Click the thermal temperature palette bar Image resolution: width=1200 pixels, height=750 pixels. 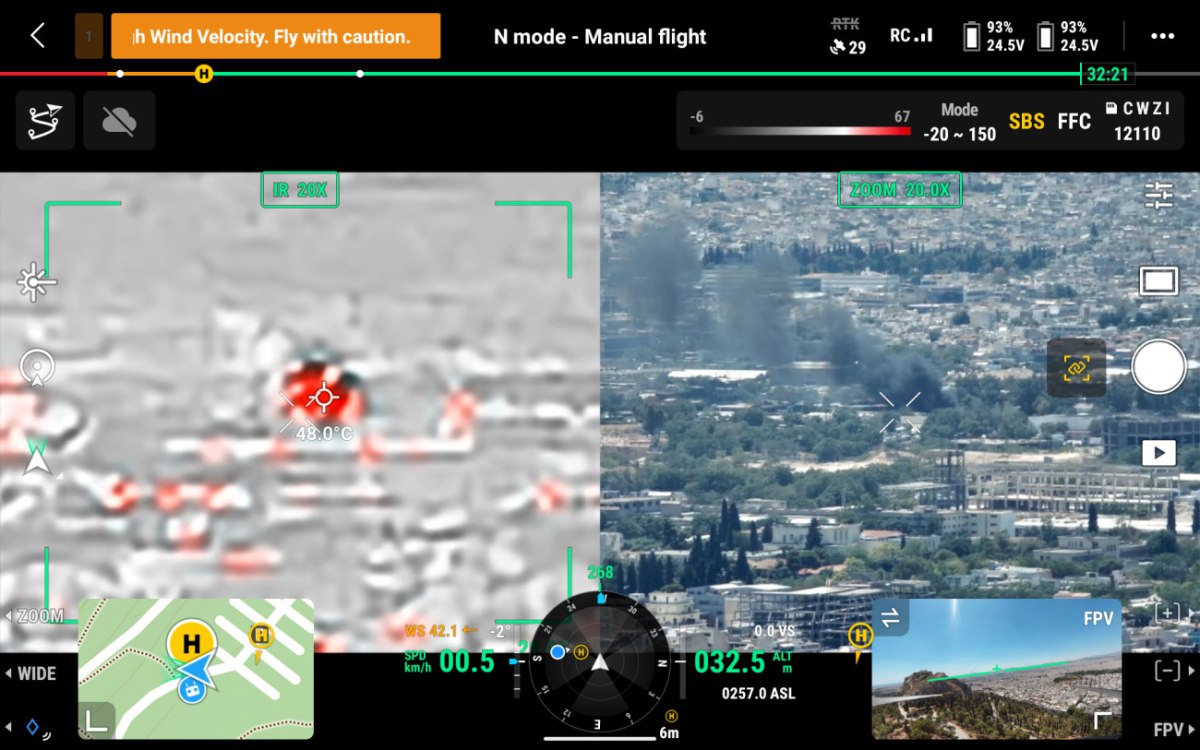point(800,129)
